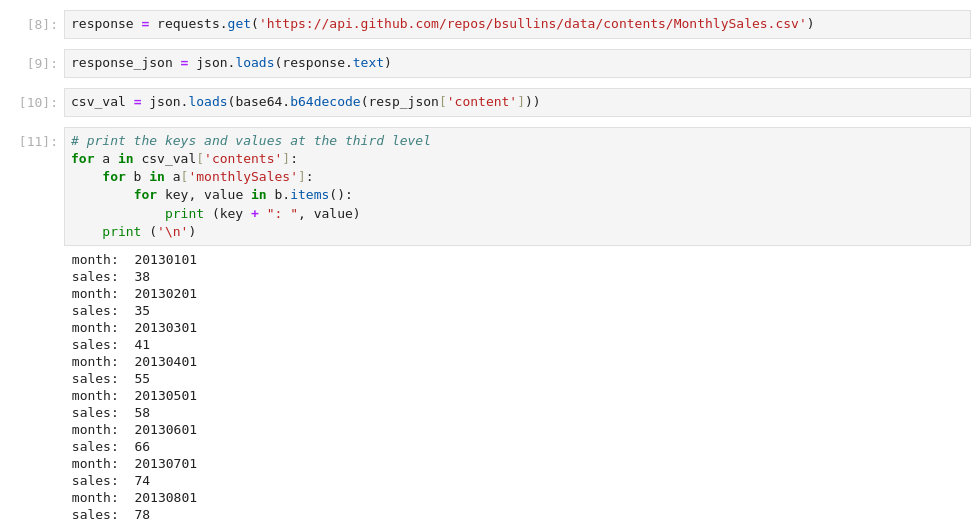Click output line month: 20130401
The height and width of the screenshot is (519, 977).
point(134,362)
